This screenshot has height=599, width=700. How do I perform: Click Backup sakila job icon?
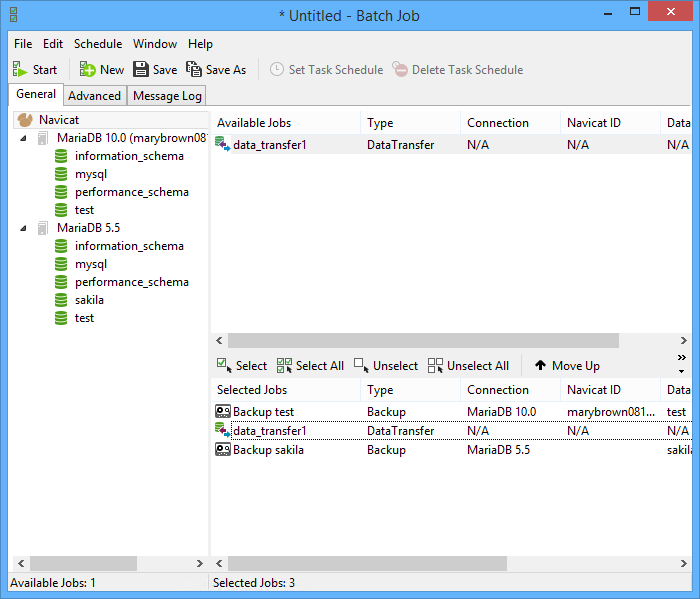coord(223,449)
